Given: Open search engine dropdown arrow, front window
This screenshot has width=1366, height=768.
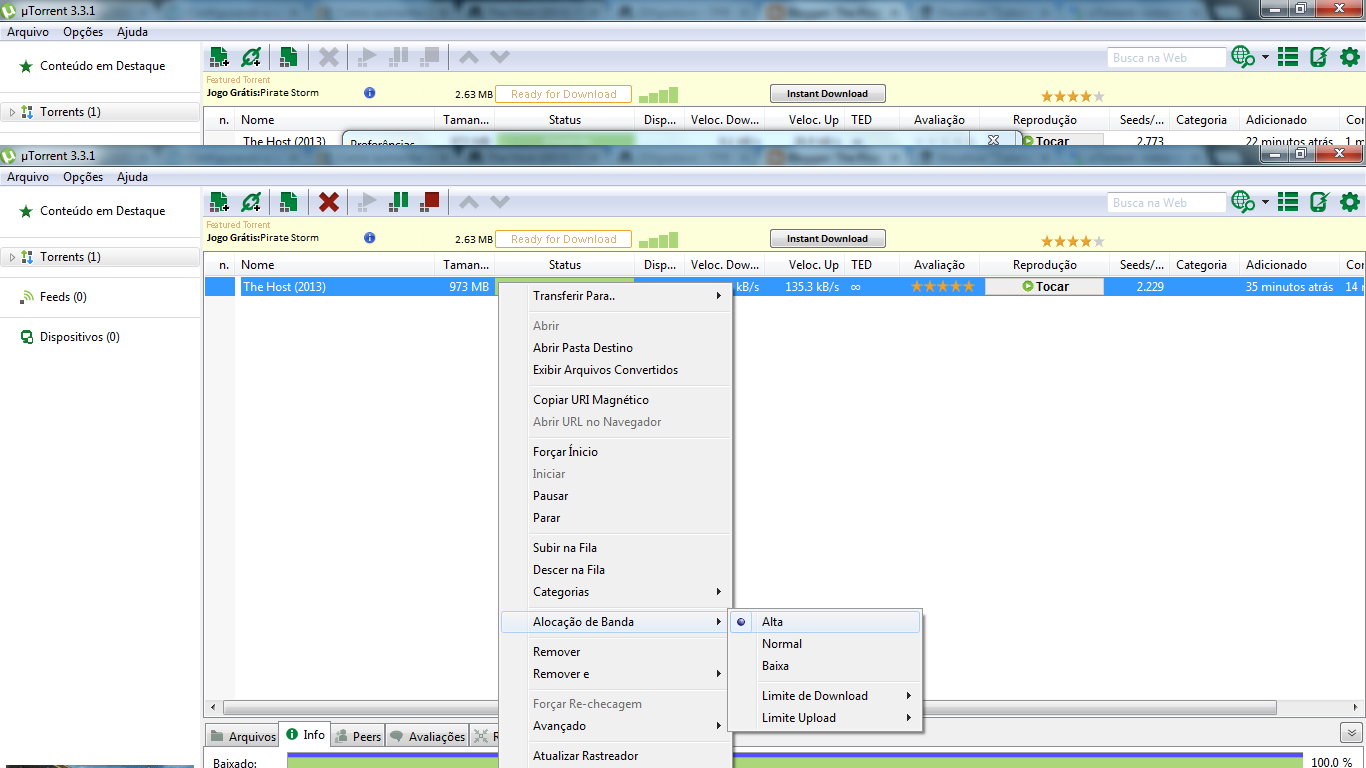Looking at the screenshot, I should (1265, 202).
